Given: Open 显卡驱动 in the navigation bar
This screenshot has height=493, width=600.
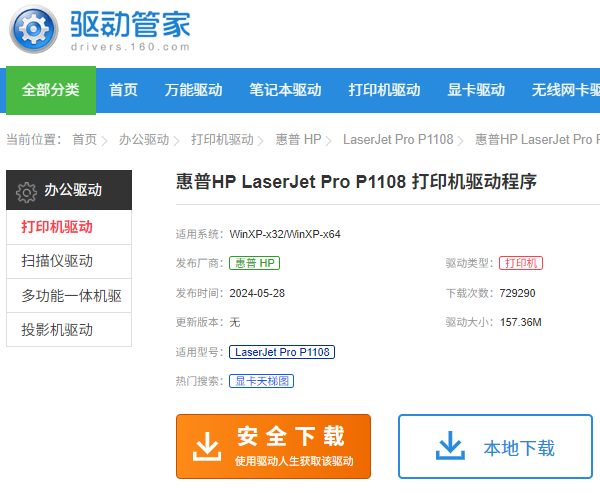Looking at the screenshot, I should (x=476, y=90).
